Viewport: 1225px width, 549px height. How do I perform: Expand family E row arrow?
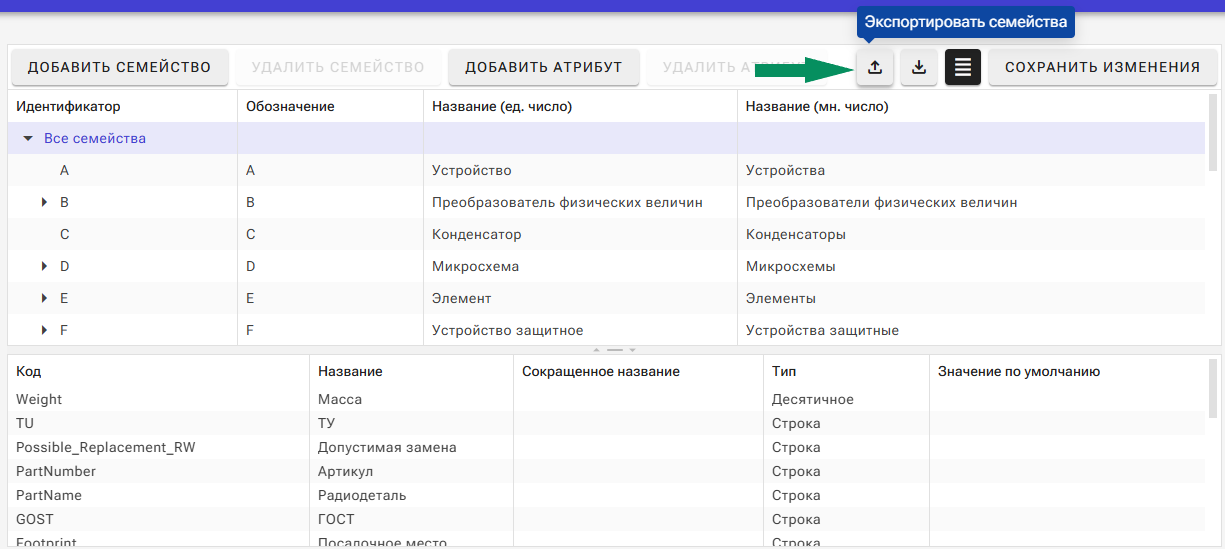tap(45, 299)
